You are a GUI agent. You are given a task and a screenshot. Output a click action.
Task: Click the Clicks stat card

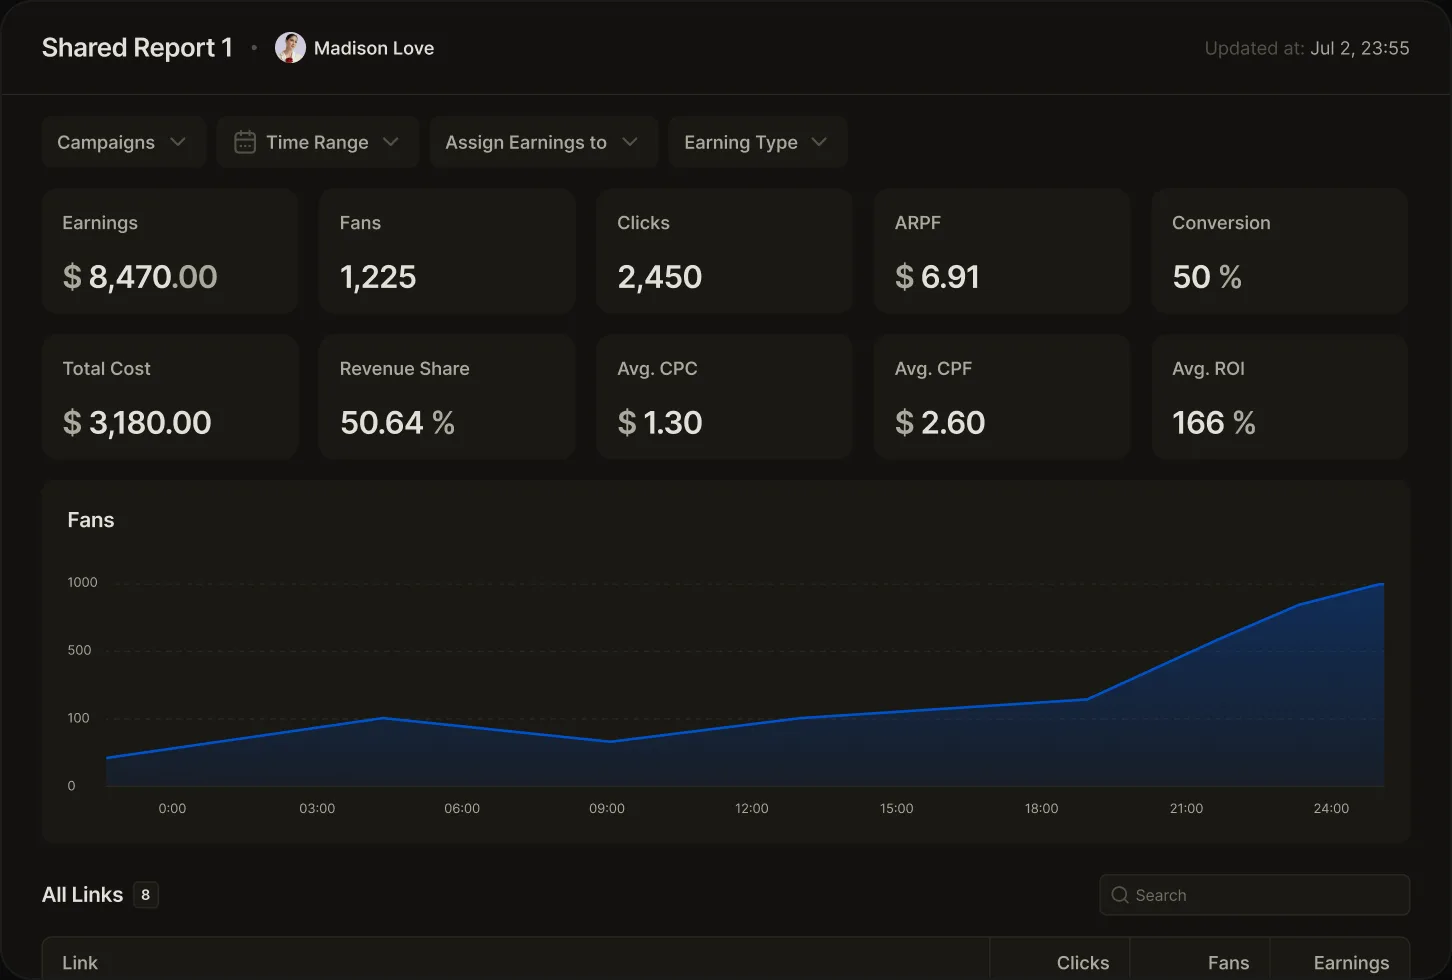pyautogui.click(x=724, y=251)
